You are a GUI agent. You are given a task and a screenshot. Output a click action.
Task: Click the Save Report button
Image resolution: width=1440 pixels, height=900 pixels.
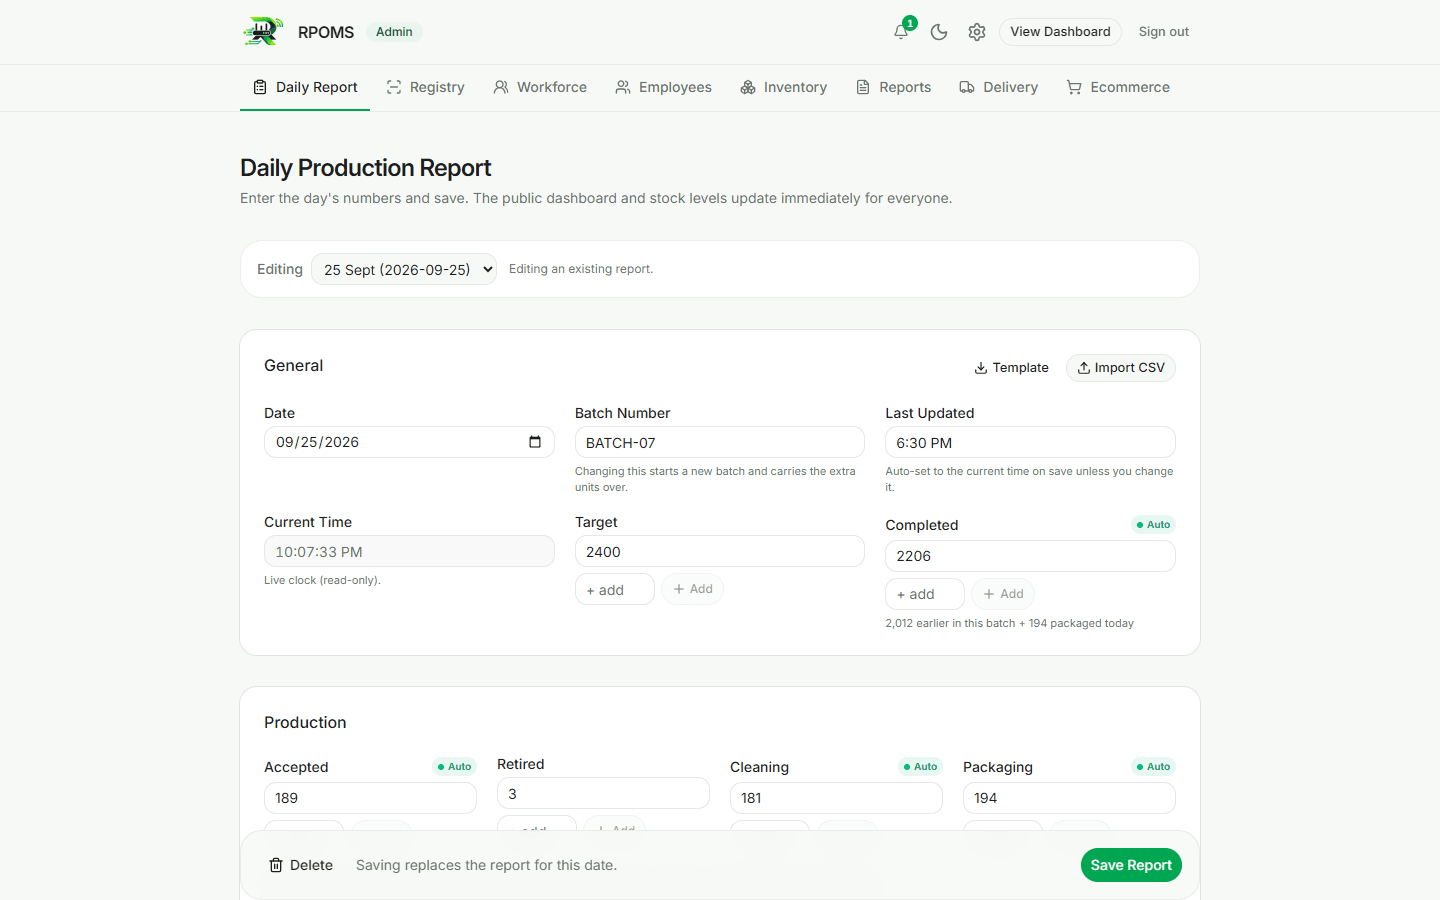coord(1131,865)
